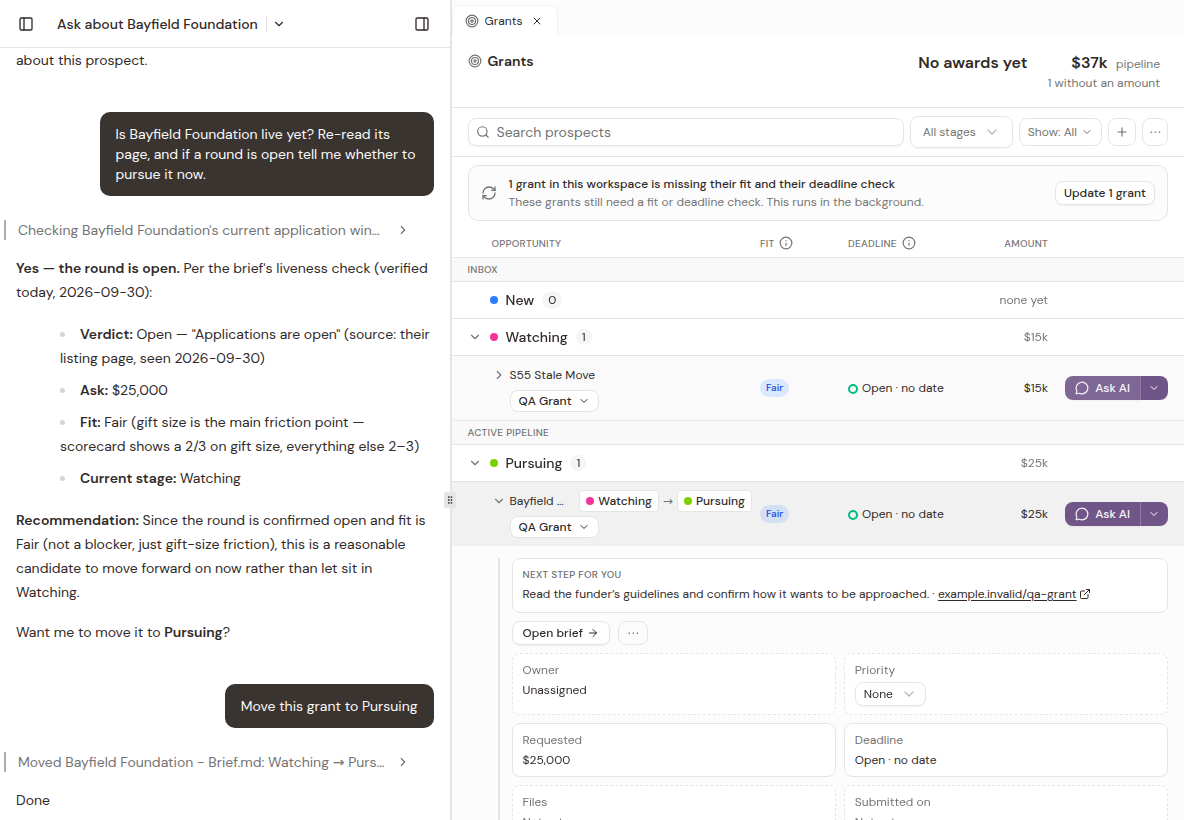
Task: Expand the S55 Stale Move row
Action: coord(498,375)
